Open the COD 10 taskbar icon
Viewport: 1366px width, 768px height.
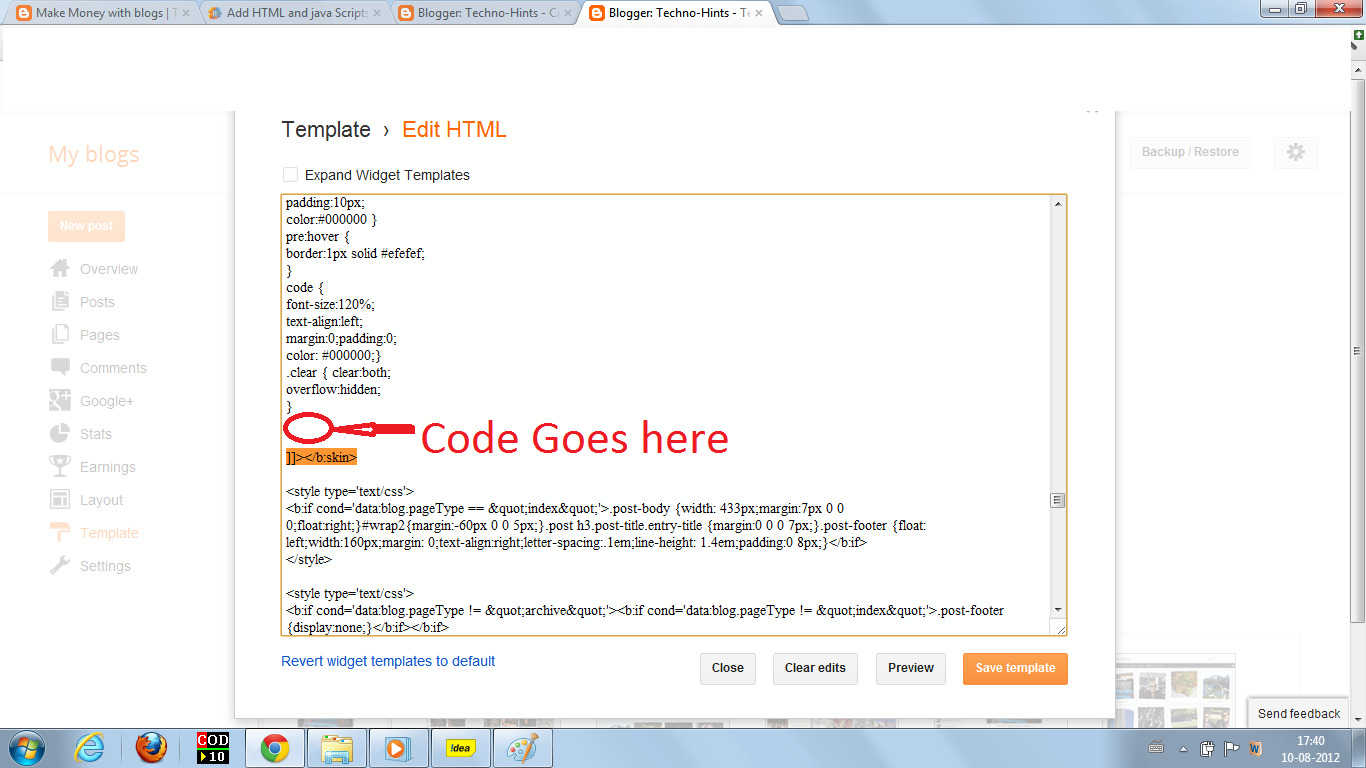[213, 748]
